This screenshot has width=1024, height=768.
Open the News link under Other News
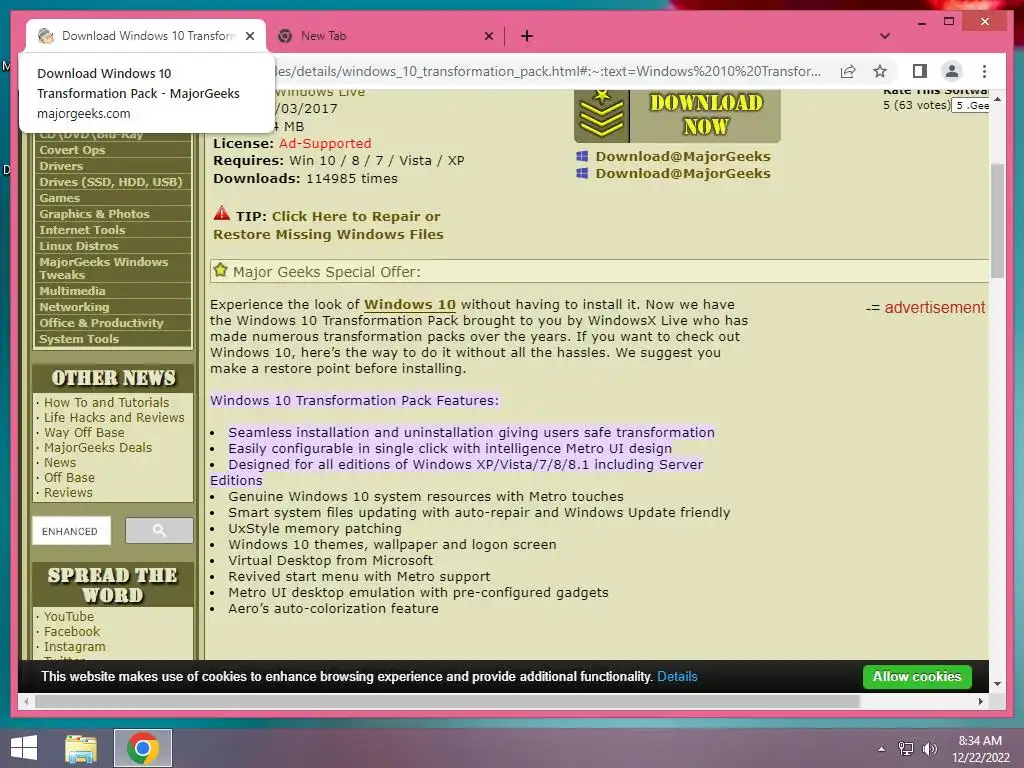[x=60, y=462]
